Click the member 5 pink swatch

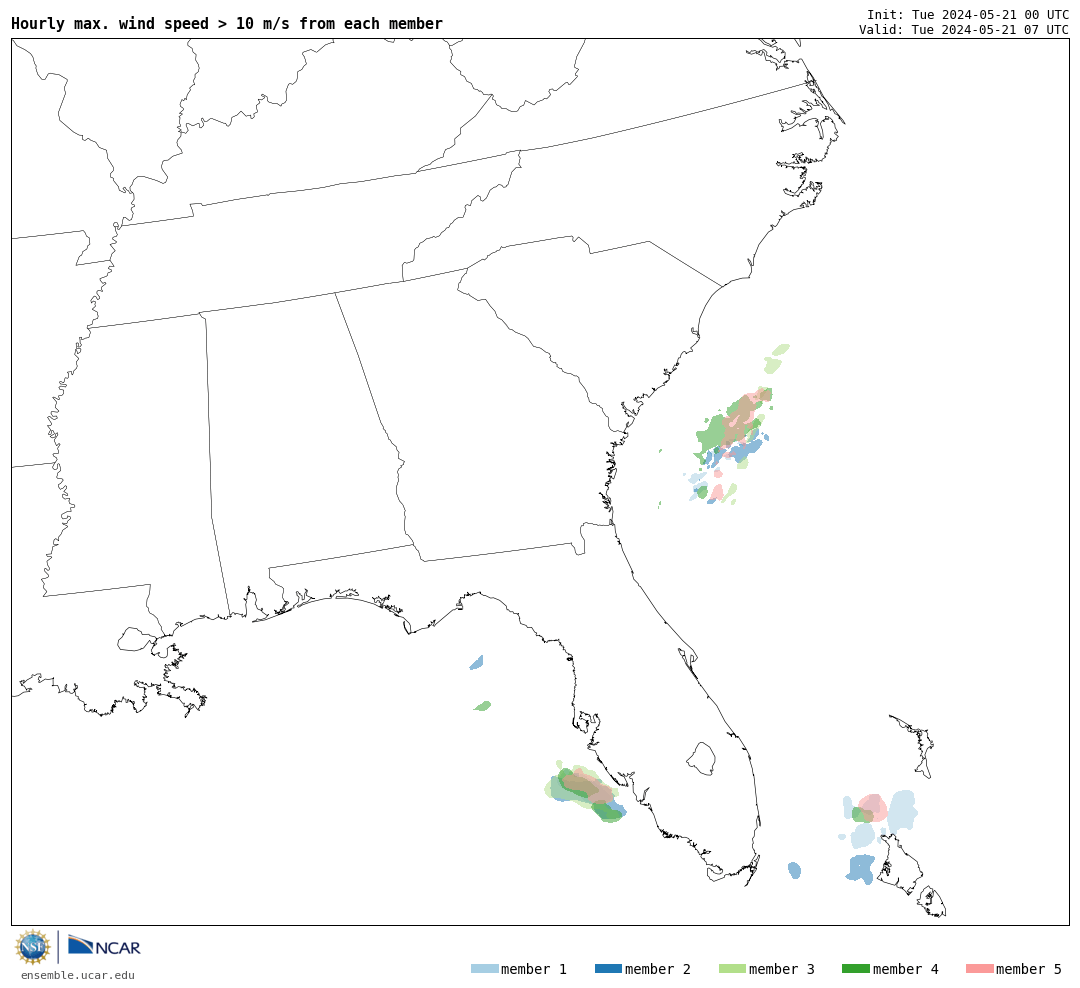[979, 969]
